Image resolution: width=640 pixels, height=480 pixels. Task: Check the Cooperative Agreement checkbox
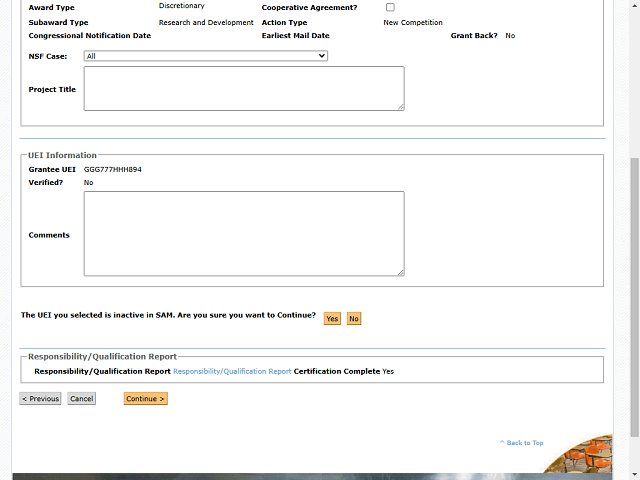click(390, 7)
